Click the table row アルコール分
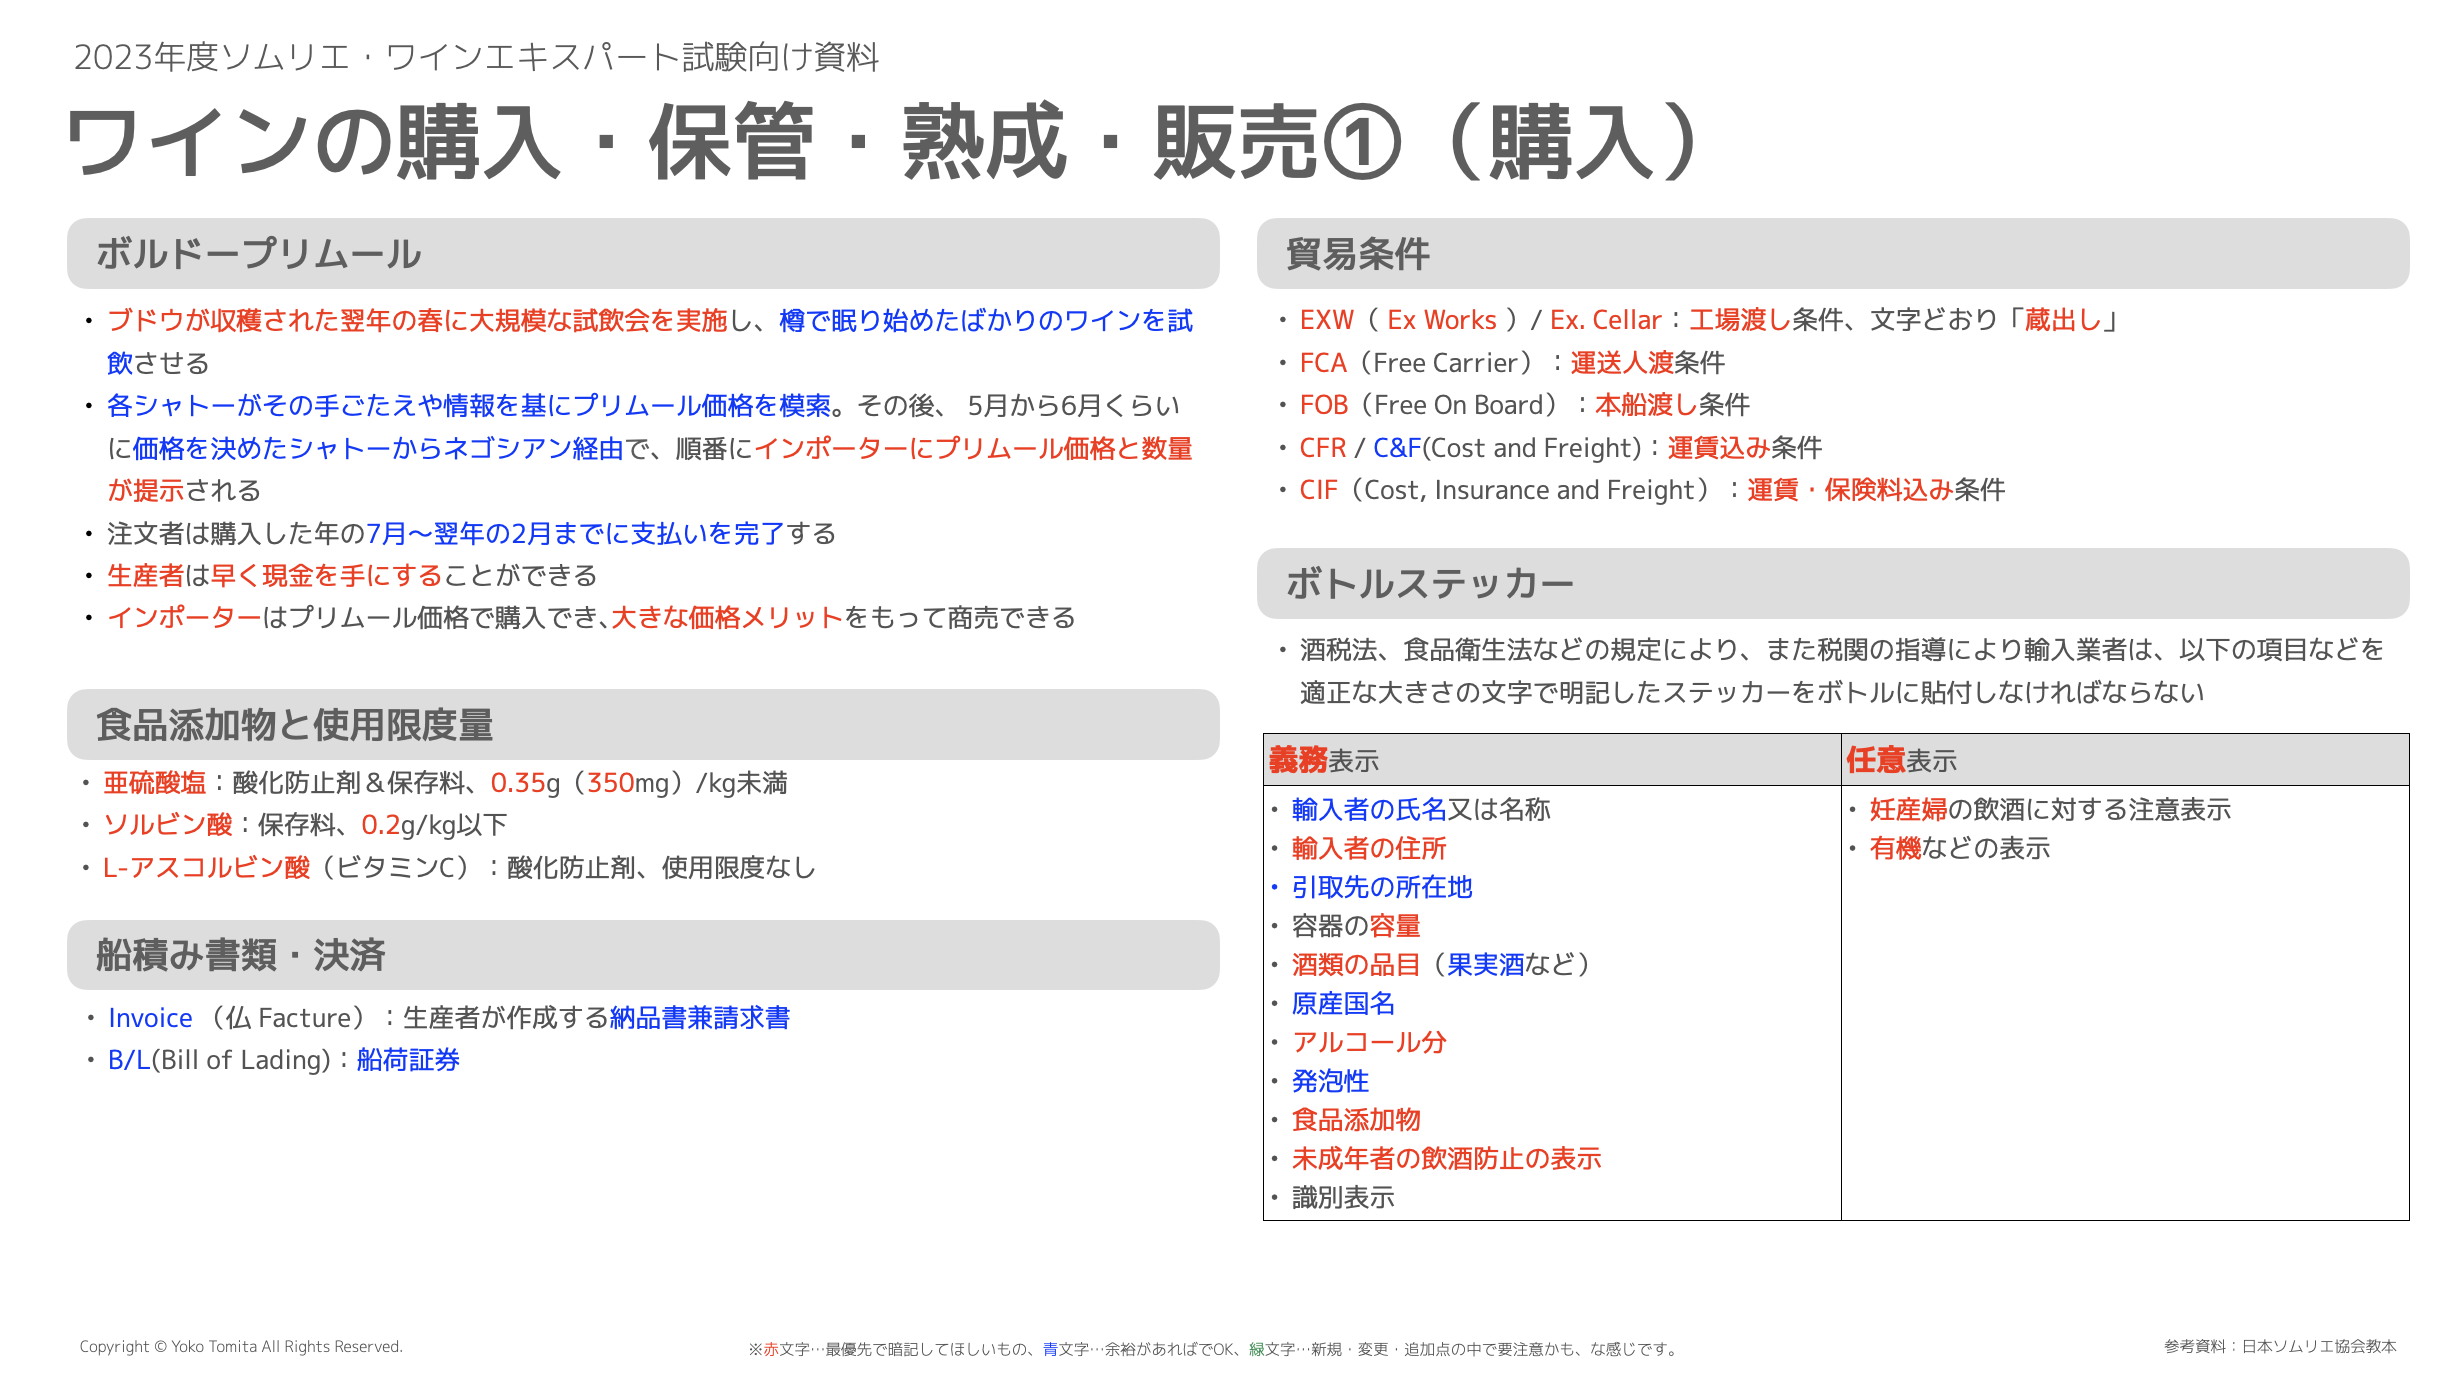 1369,1042
